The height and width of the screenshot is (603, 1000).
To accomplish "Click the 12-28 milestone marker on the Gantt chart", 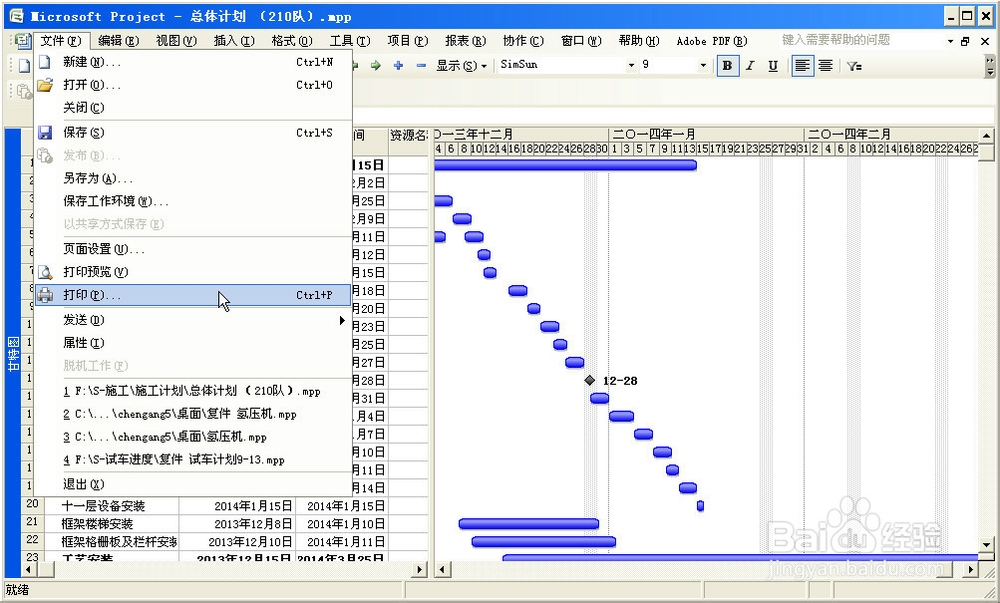I will point(590,381).
